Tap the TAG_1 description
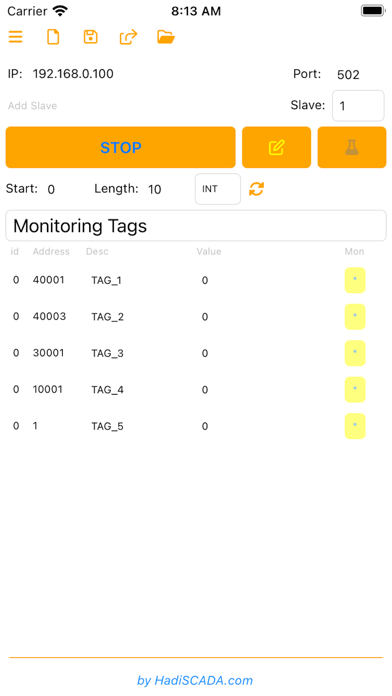Image resolution: width=392 pixels, height=696 pixels. (107, 281)
